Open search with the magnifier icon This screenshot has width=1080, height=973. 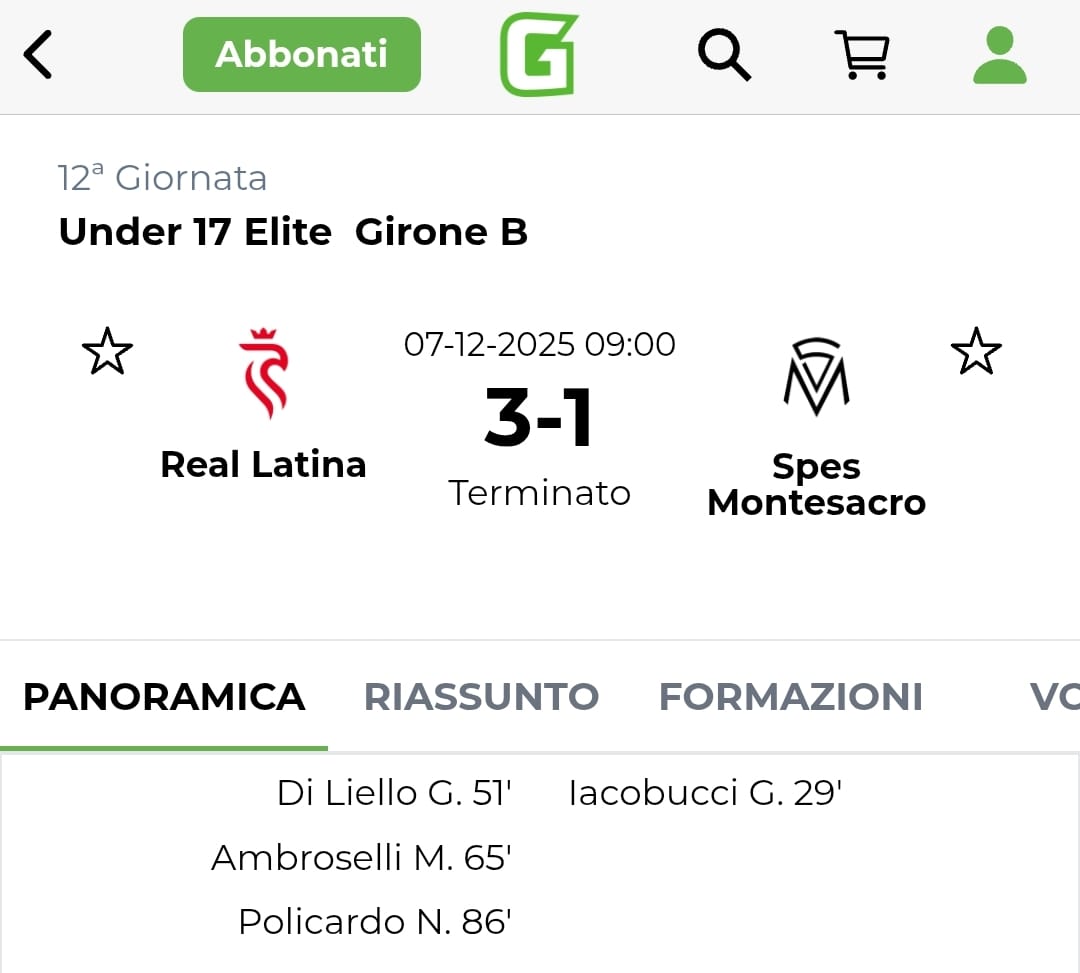(724, 55)
